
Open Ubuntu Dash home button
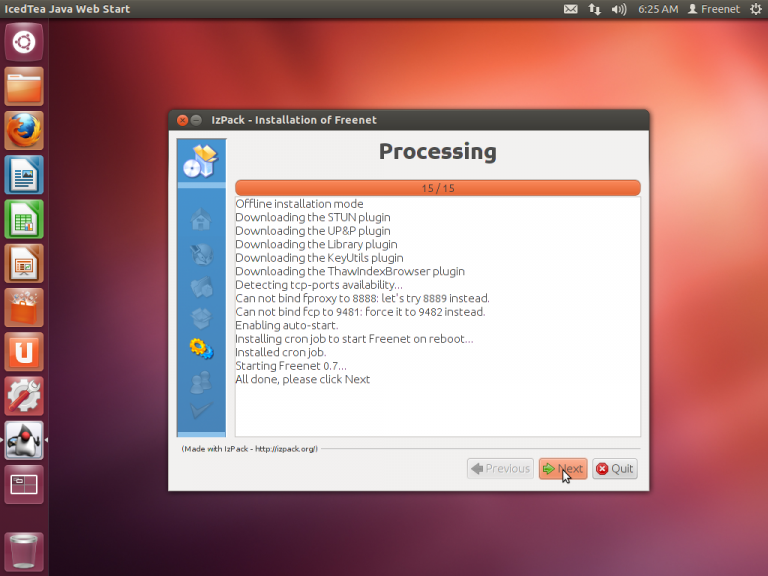[x=24, y=42]
